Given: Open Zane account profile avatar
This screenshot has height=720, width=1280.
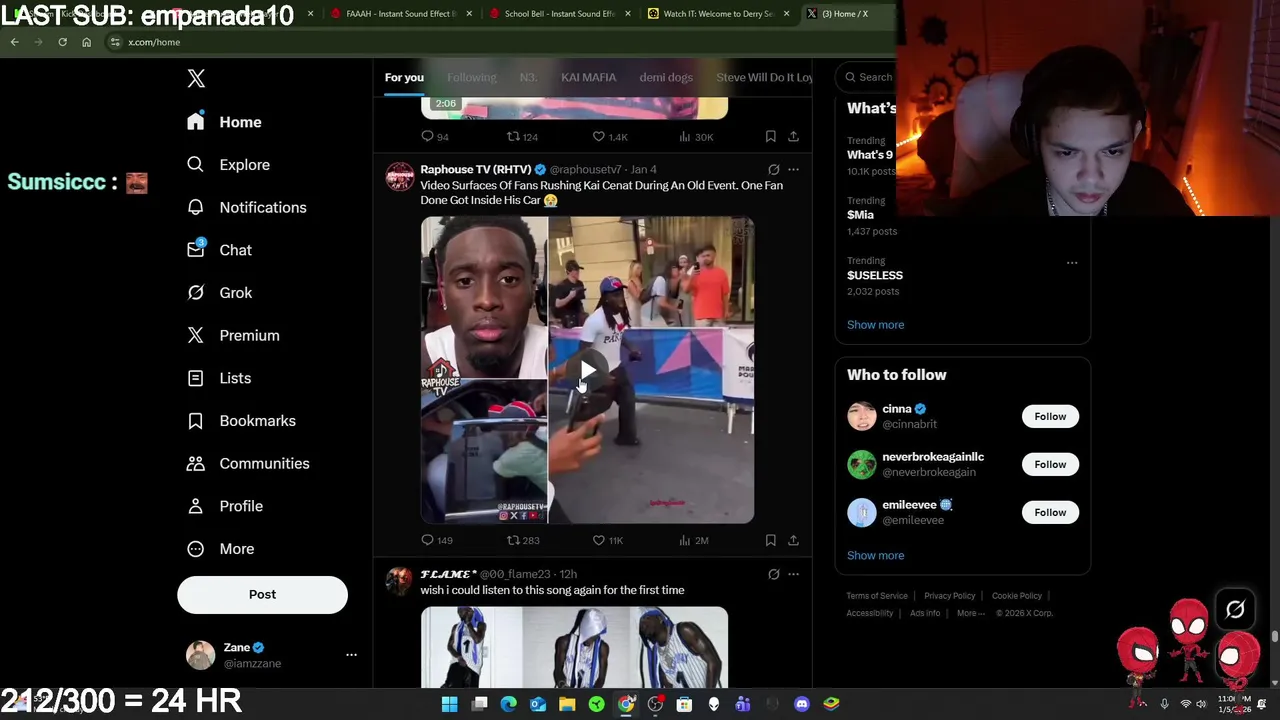Looking at the screenshot, I should click(200, 655).
